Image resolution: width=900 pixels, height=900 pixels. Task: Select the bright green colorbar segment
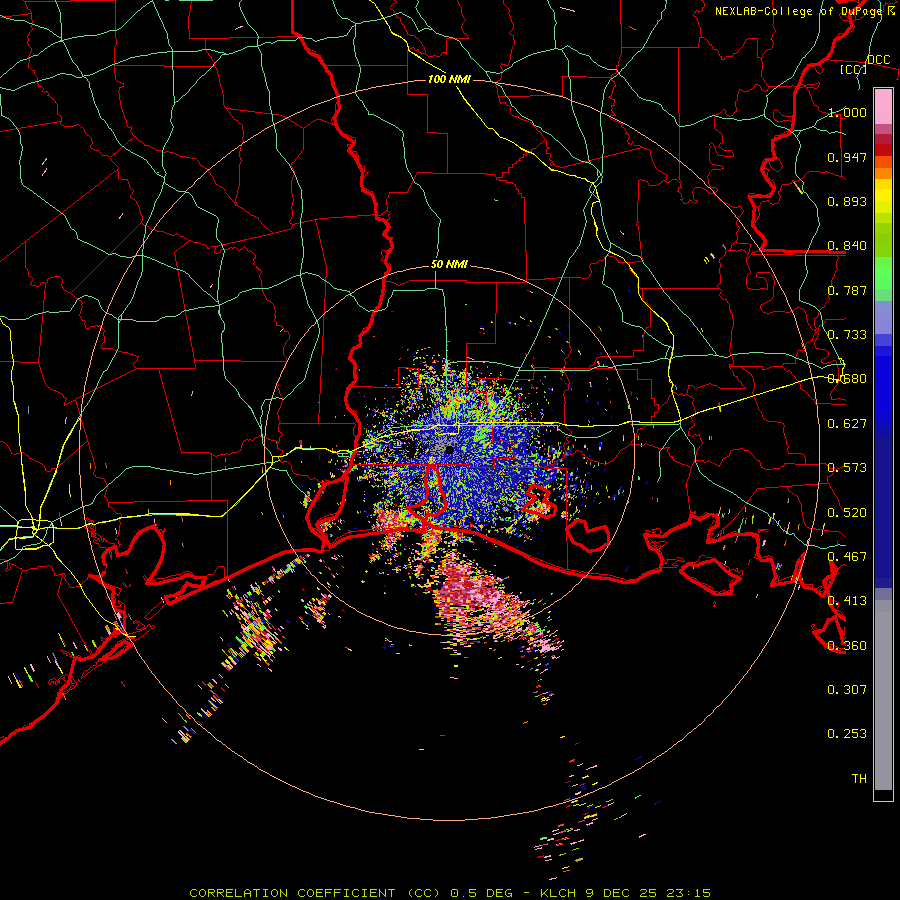pyautogui.click(x=883, y=273)
